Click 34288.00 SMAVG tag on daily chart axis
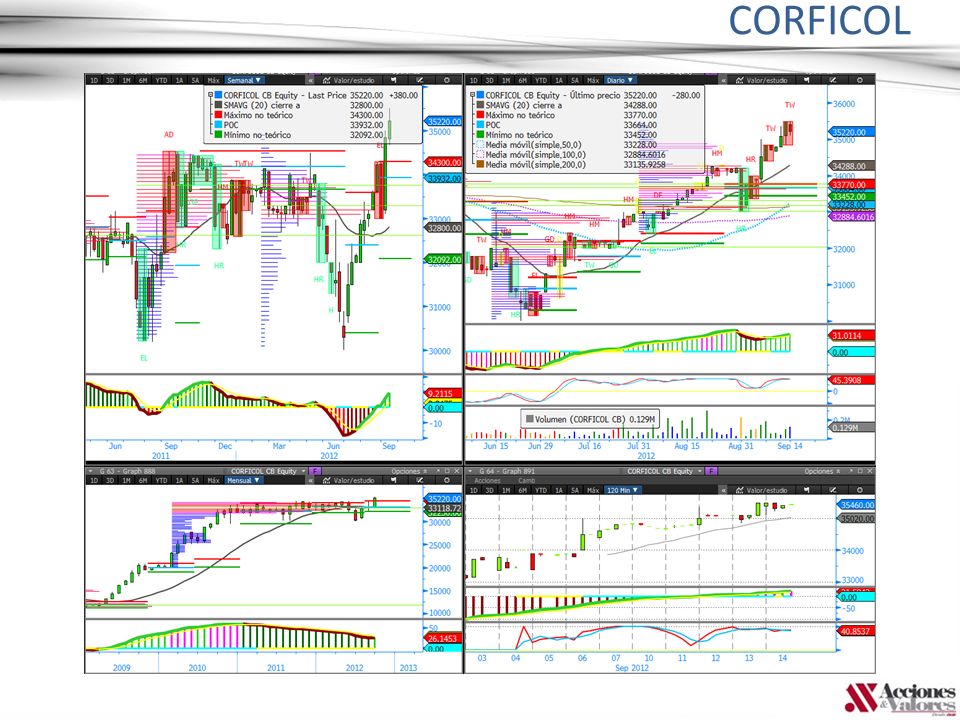Viewport: 960px width, 720px height. coord(852,166)
